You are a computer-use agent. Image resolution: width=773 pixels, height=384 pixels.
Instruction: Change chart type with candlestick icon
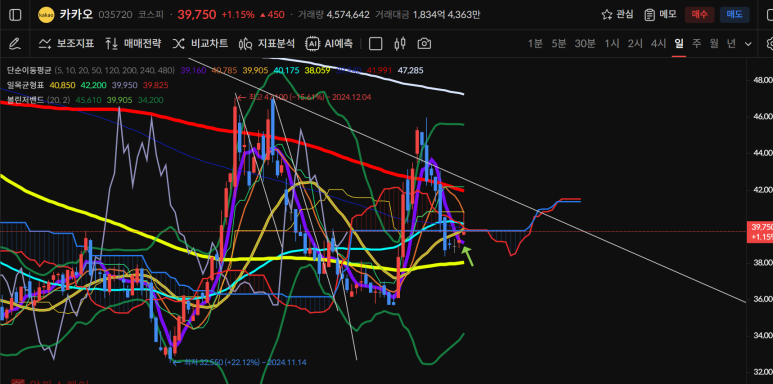(400, 44)
